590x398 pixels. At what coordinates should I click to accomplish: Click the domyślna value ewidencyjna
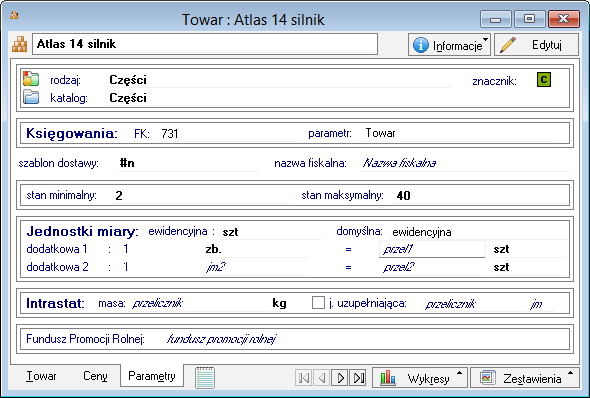tap(422, 232)
